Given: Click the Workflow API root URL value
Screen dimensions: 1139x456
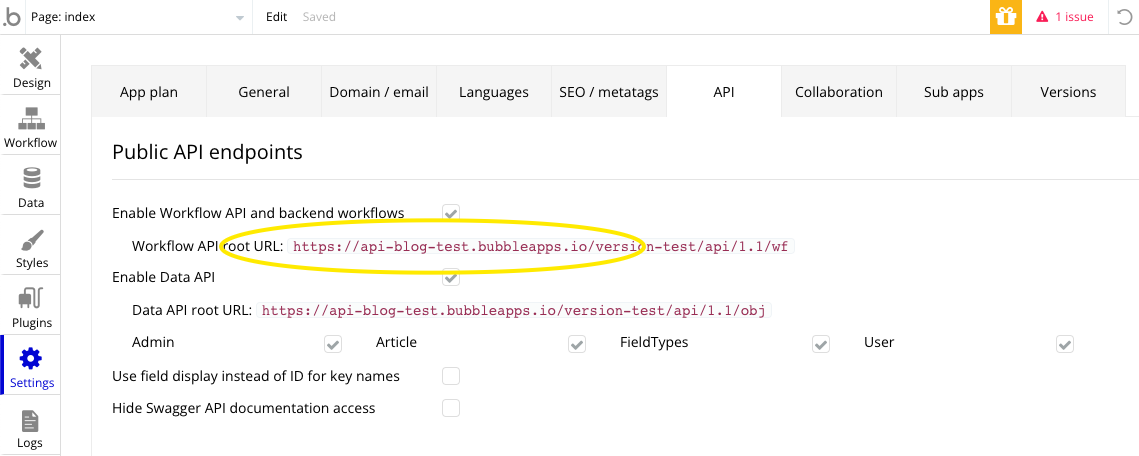Looking at the screenshot, I should [x=540, y=246].
